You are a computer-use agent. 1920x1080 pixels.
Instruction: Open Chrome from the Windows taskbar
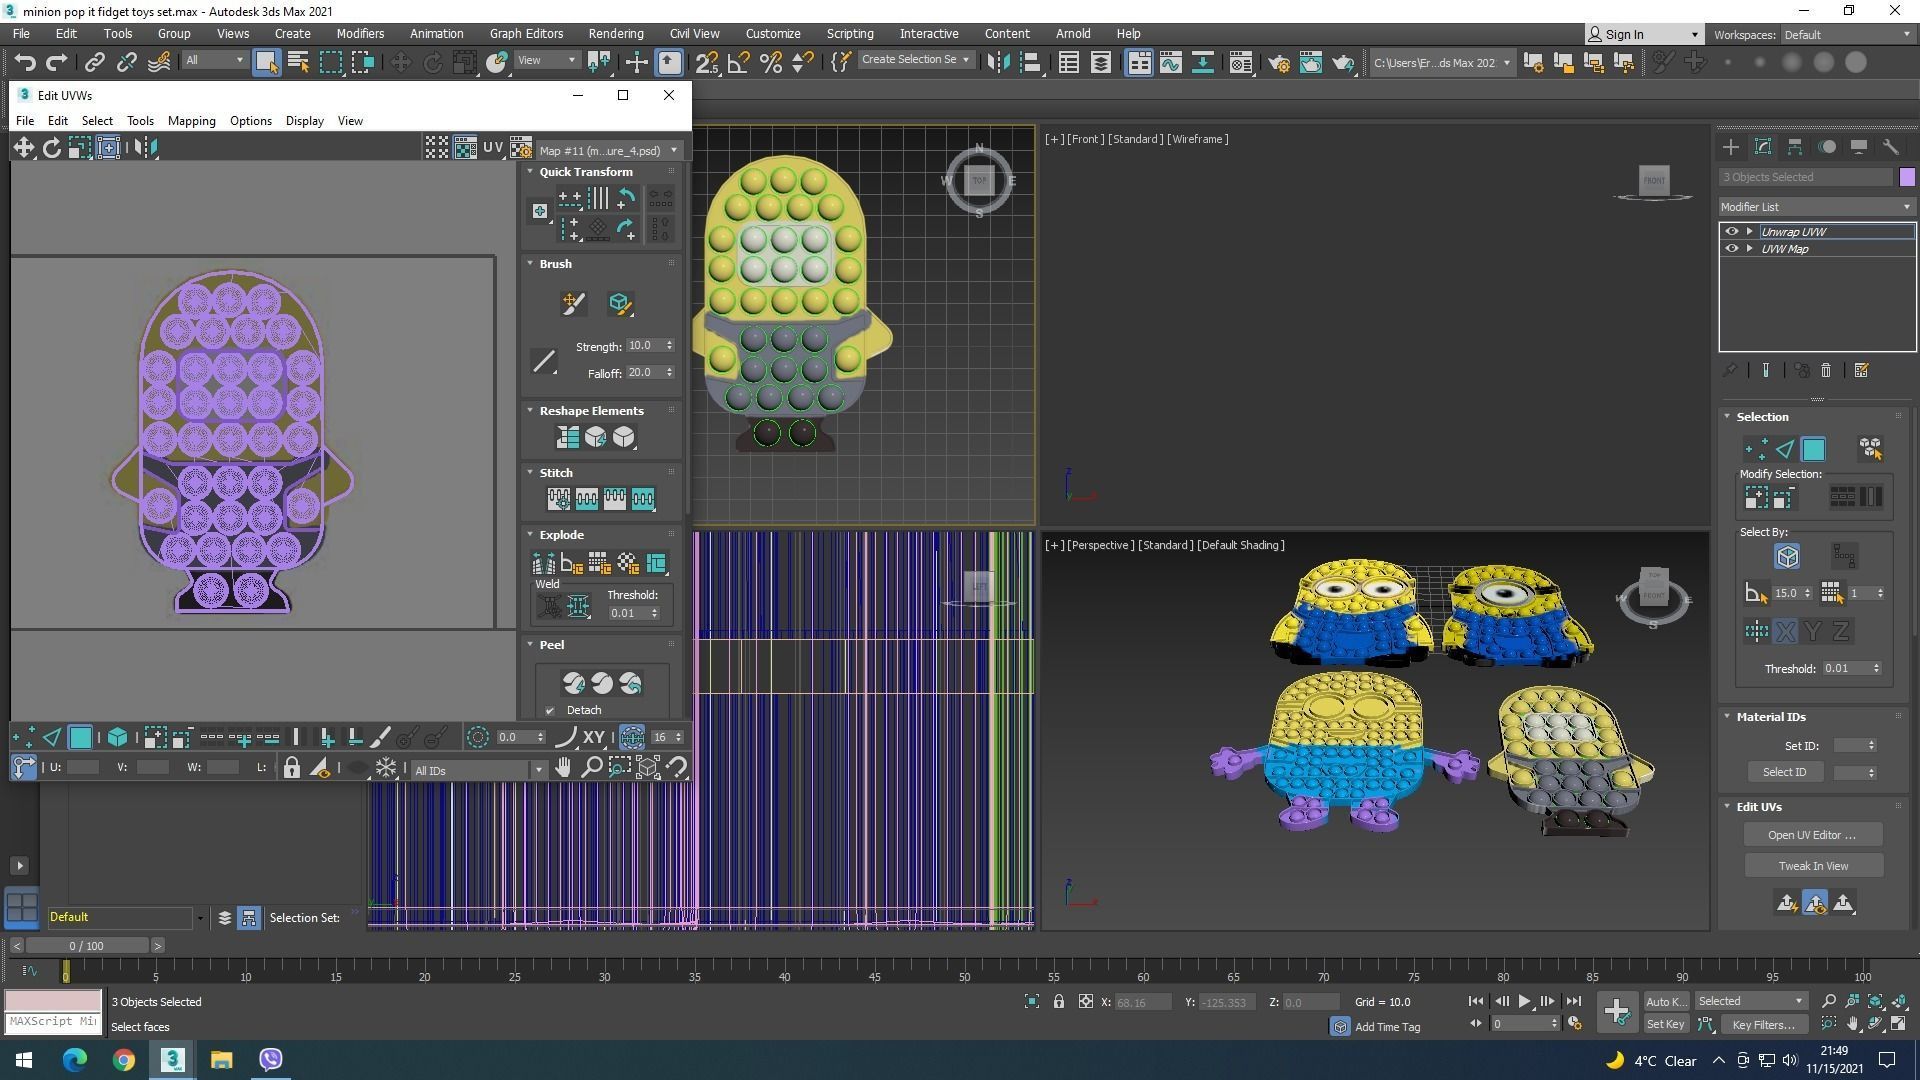coord(123,1060)
